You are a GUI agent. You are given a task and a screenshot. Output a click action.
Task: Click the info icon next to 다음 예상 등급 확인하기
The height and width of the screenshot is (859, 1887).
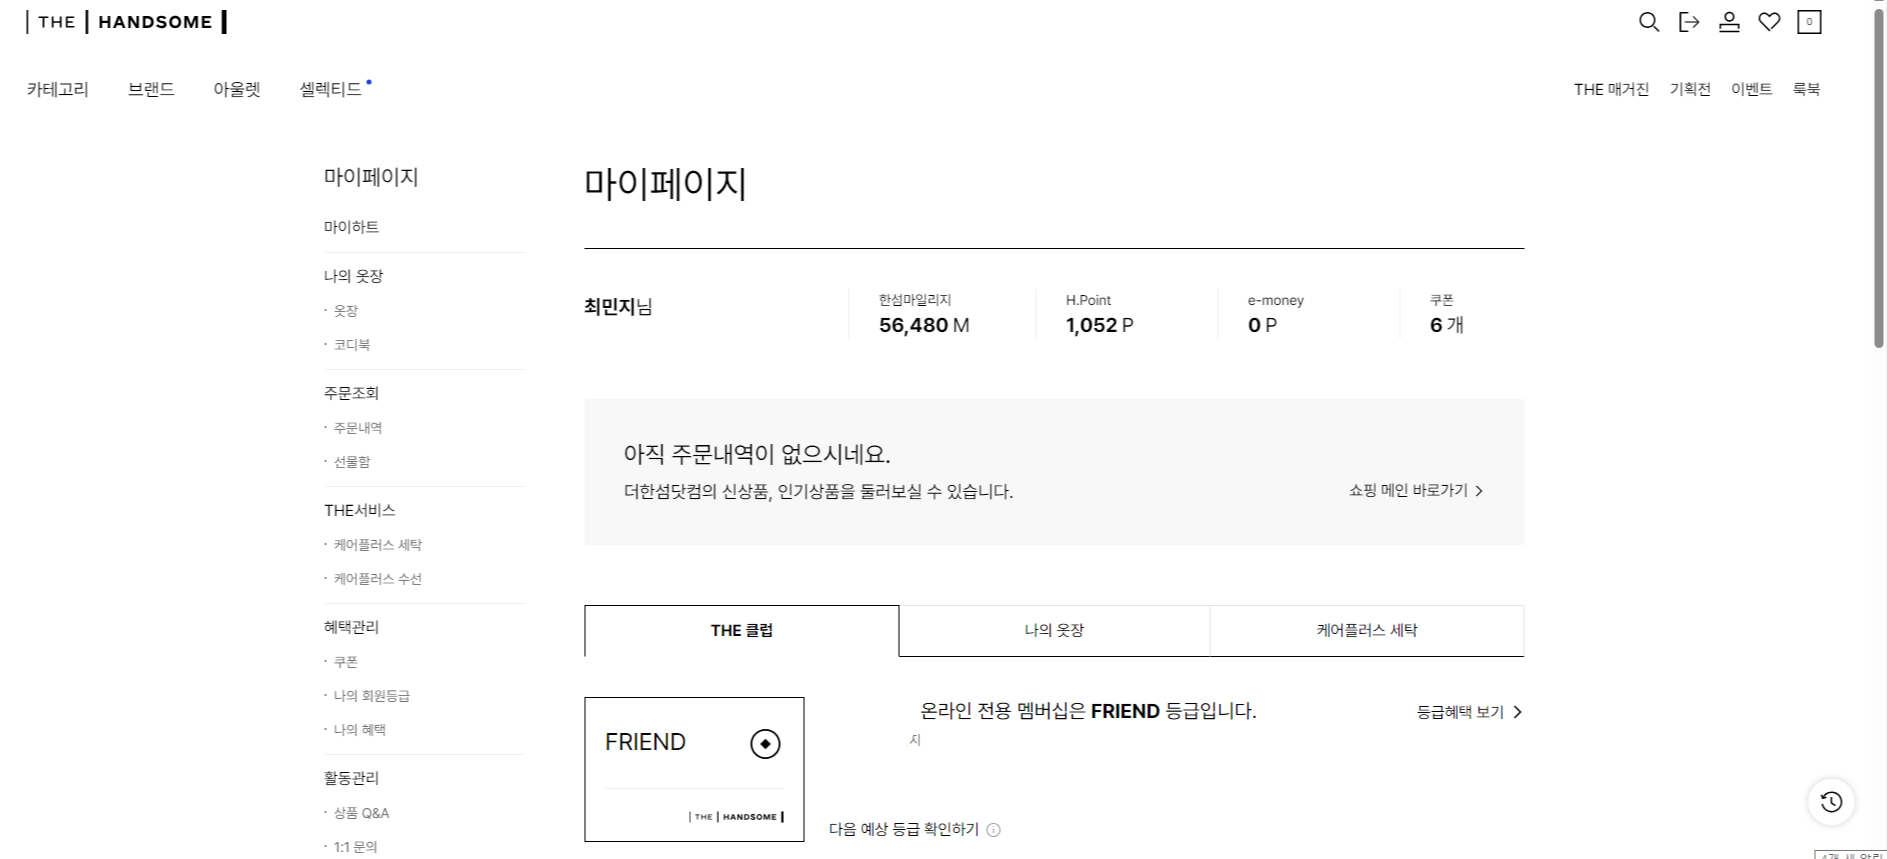pos(993,829)
